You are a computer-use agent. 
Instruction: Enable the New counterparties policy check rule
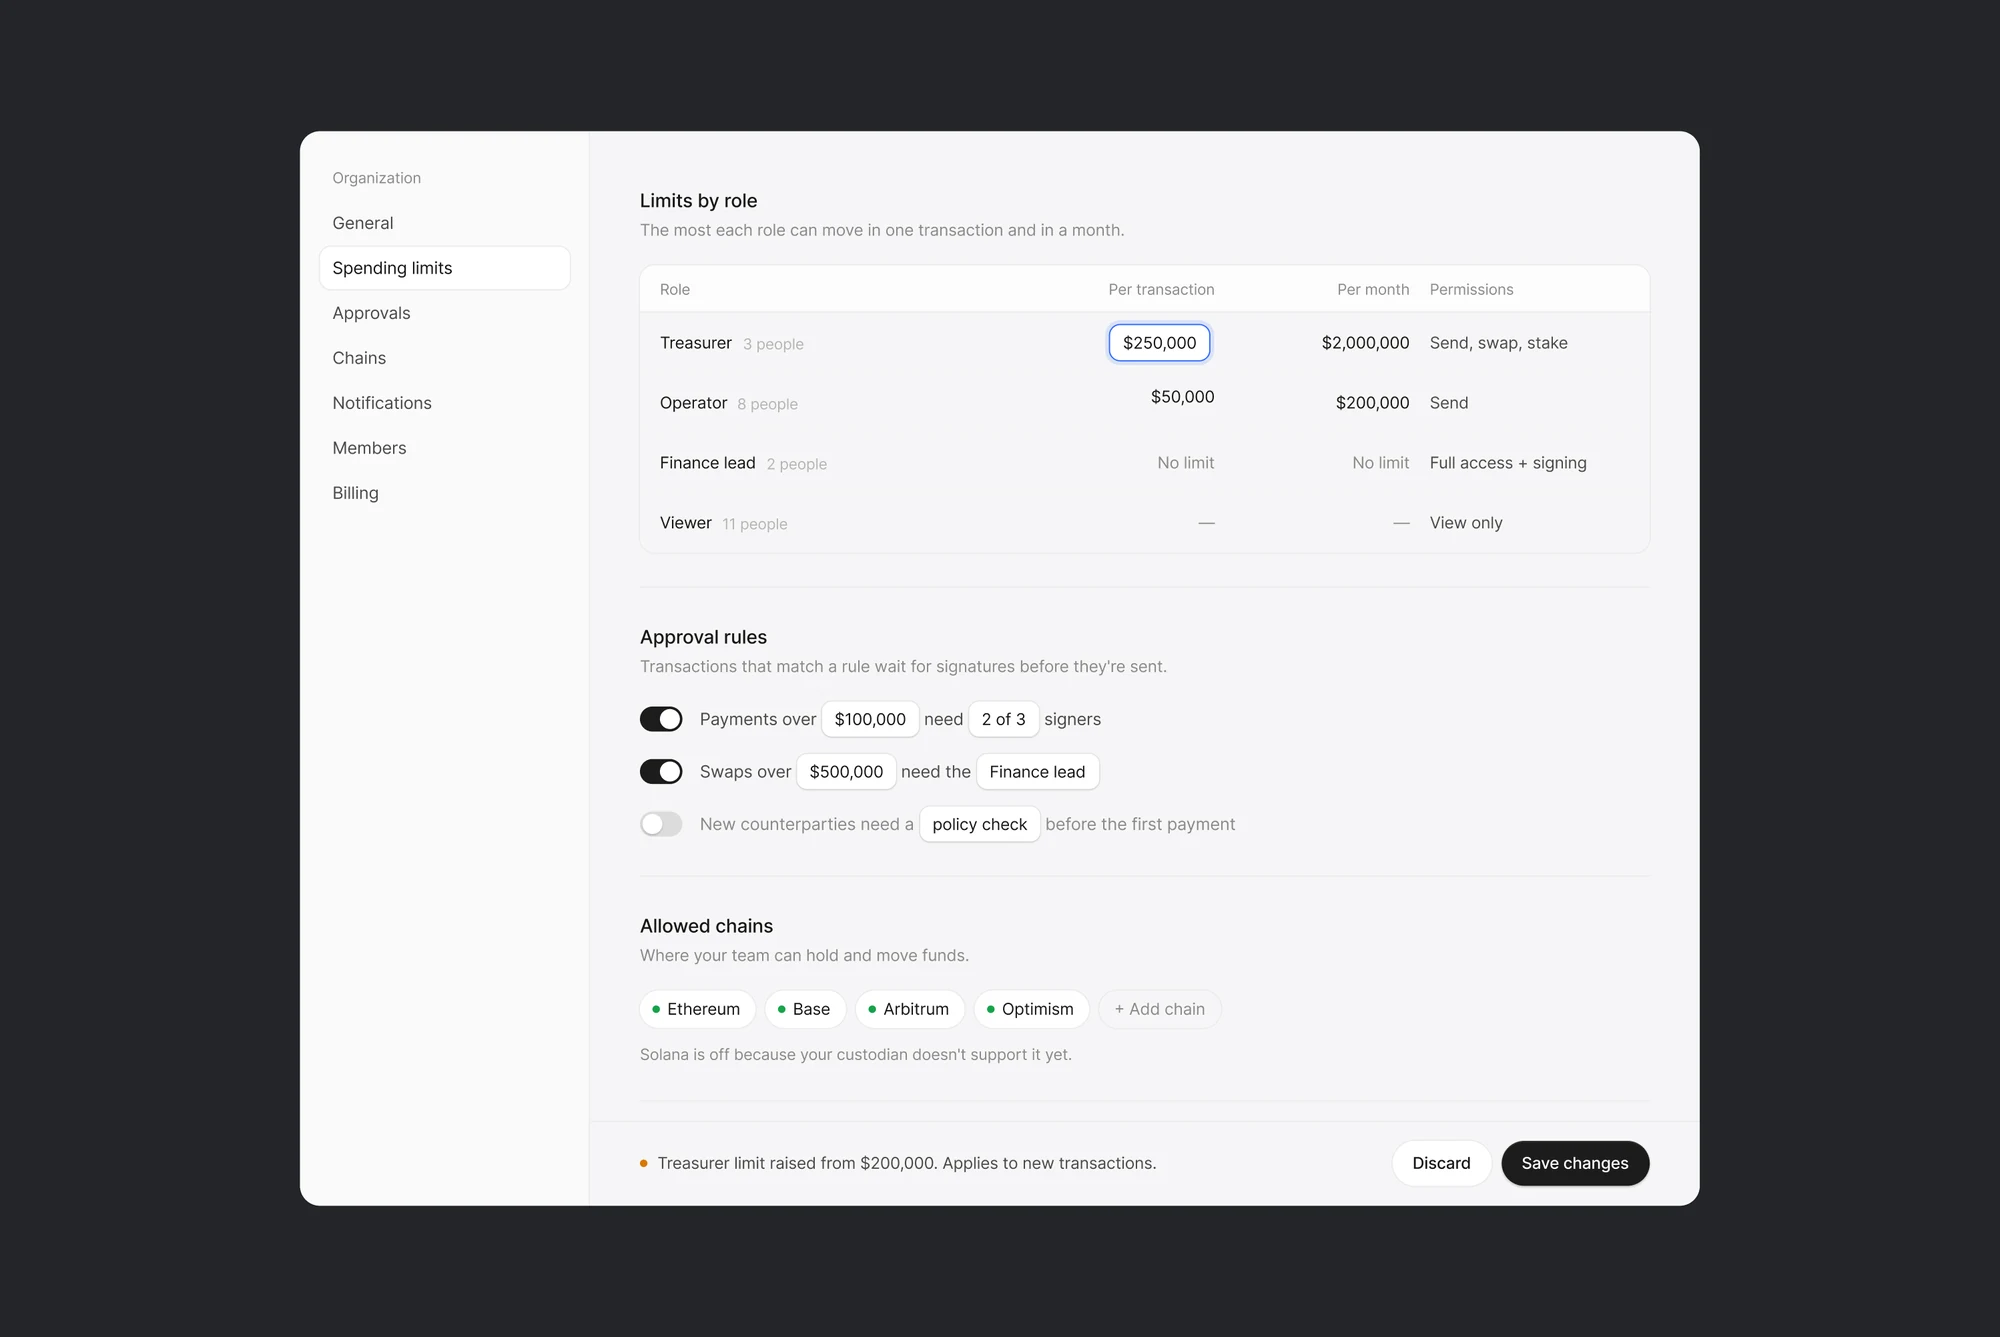pos(661,824)
